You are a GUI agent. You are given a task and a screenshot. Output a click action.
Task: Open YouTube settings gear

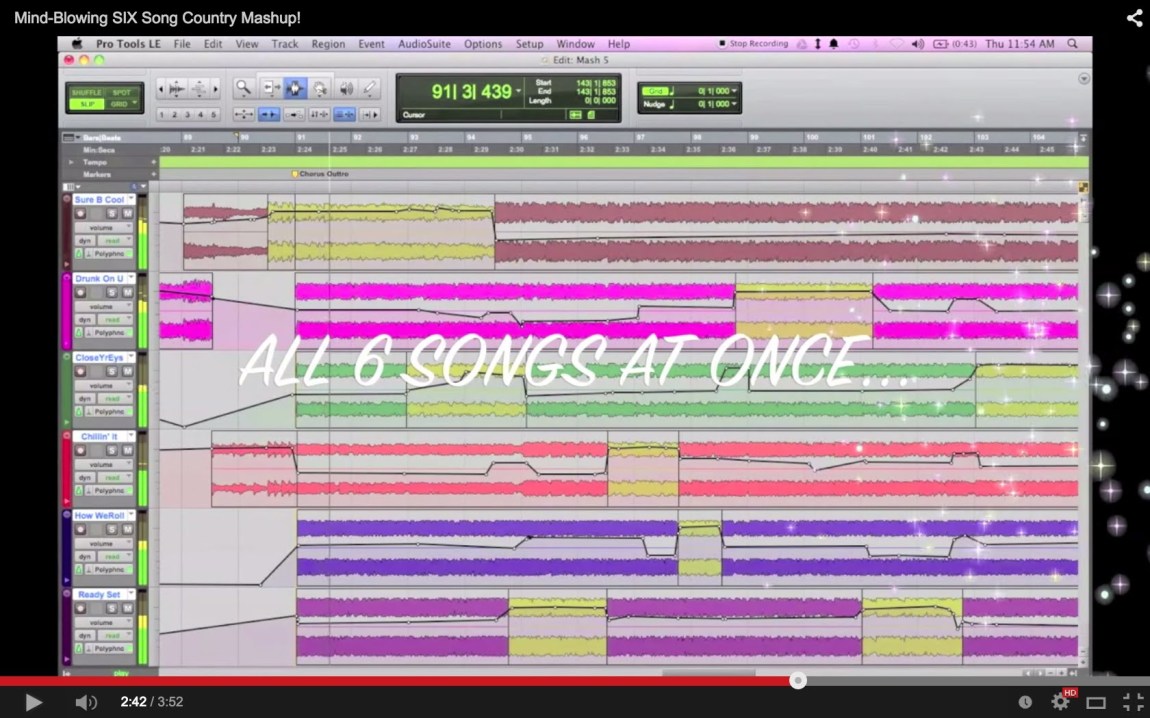[x=1060, y=702]
